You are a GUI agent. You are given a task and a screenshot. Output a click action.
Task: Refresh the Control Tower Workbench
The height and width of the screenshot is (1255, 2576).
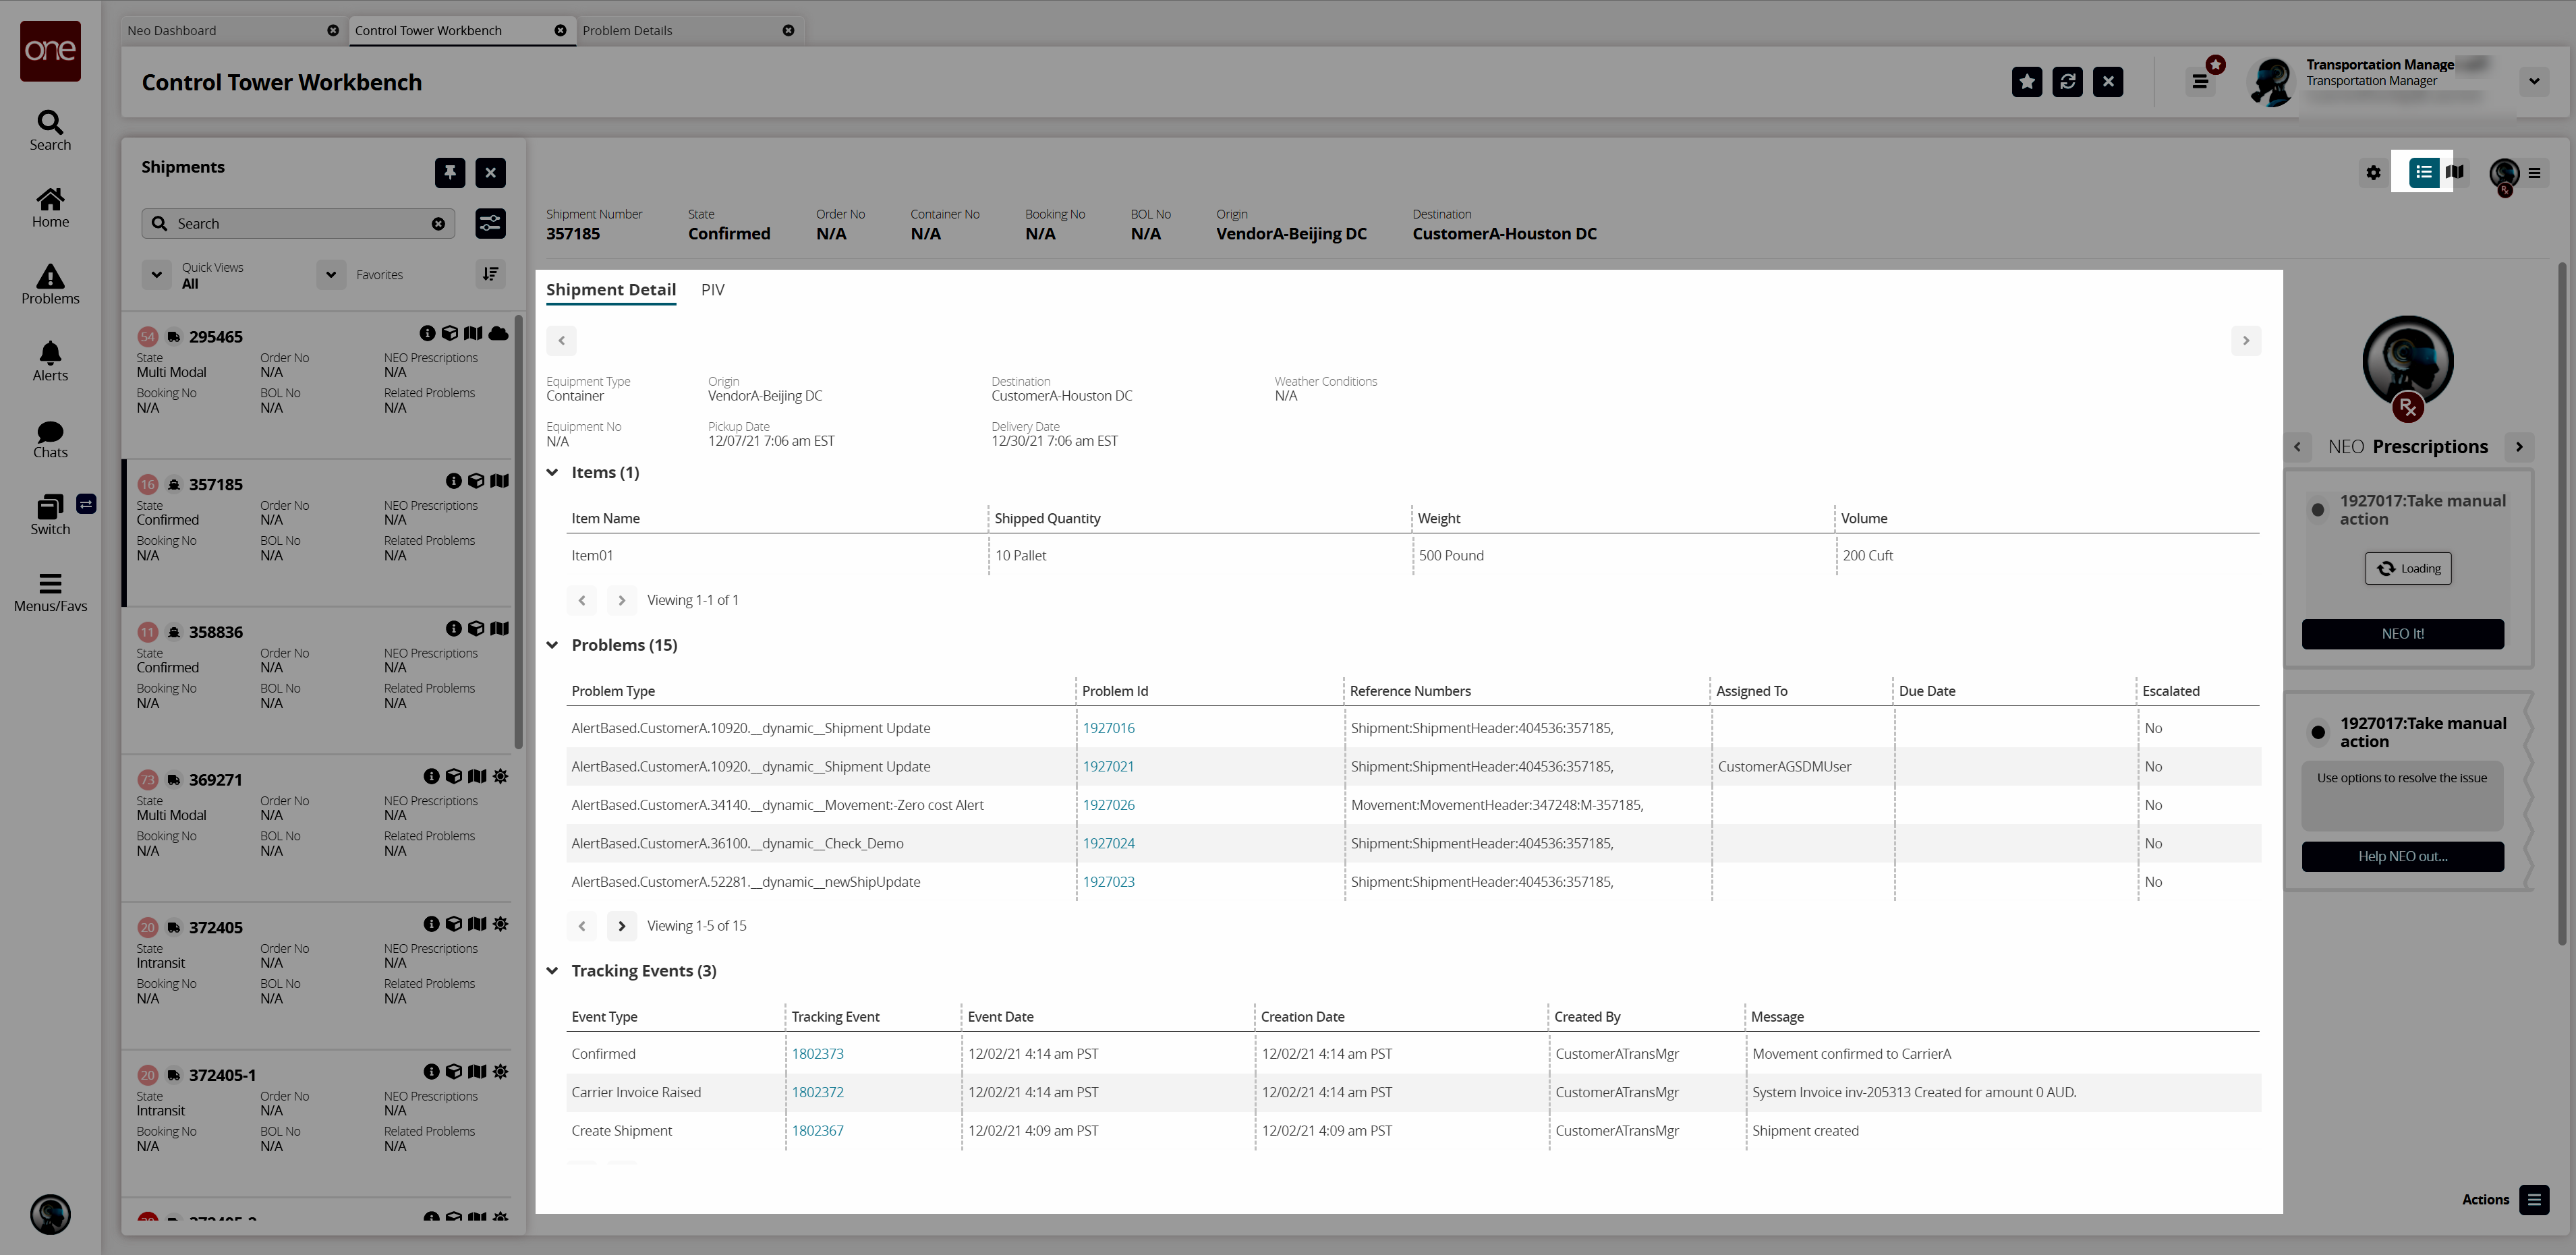tap(2067, 82)
